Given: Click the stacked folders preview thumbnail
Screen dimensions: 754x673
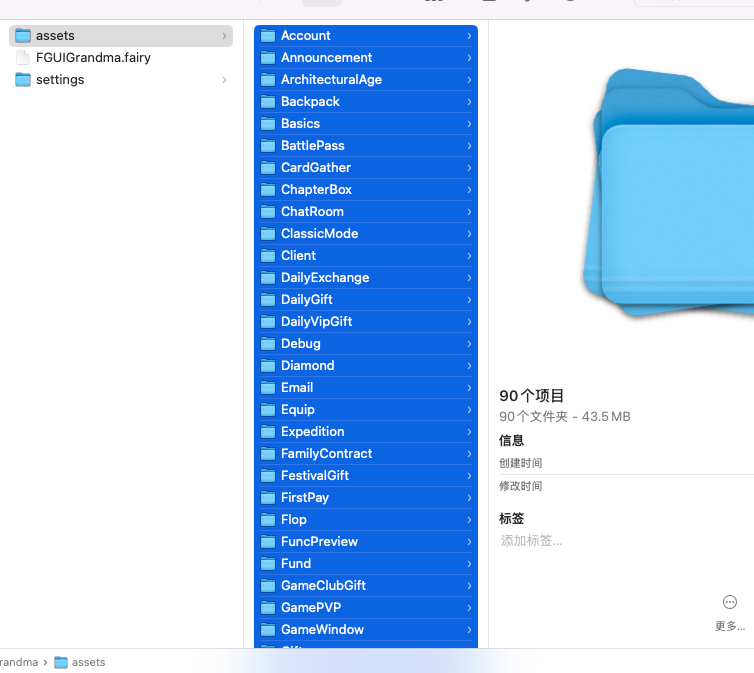Looking at the screenshot, I should coord(668,192).
